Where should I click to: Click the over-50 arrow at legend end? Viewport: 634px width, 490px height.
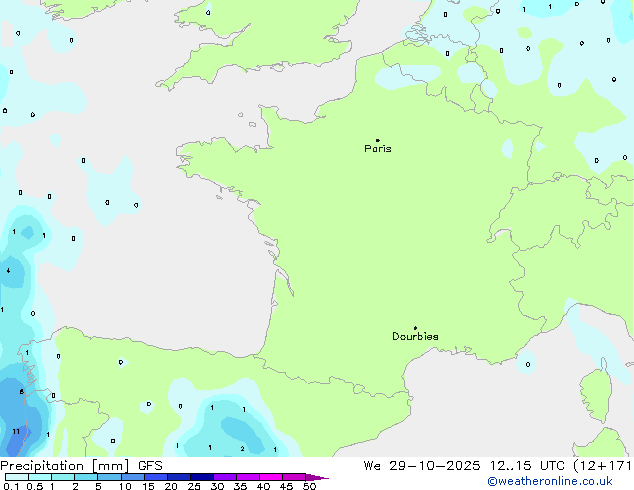317,477
